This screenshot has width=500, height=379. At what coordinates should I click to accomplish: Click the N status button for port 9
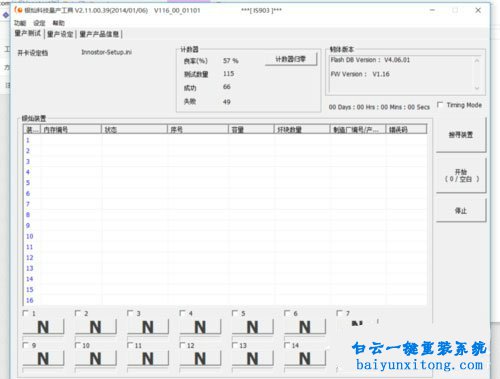click(x=43, y=359)
